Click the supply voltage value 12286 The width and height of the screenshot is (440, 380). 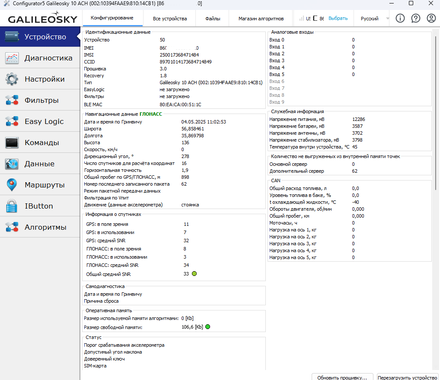(x=359, y=119)
